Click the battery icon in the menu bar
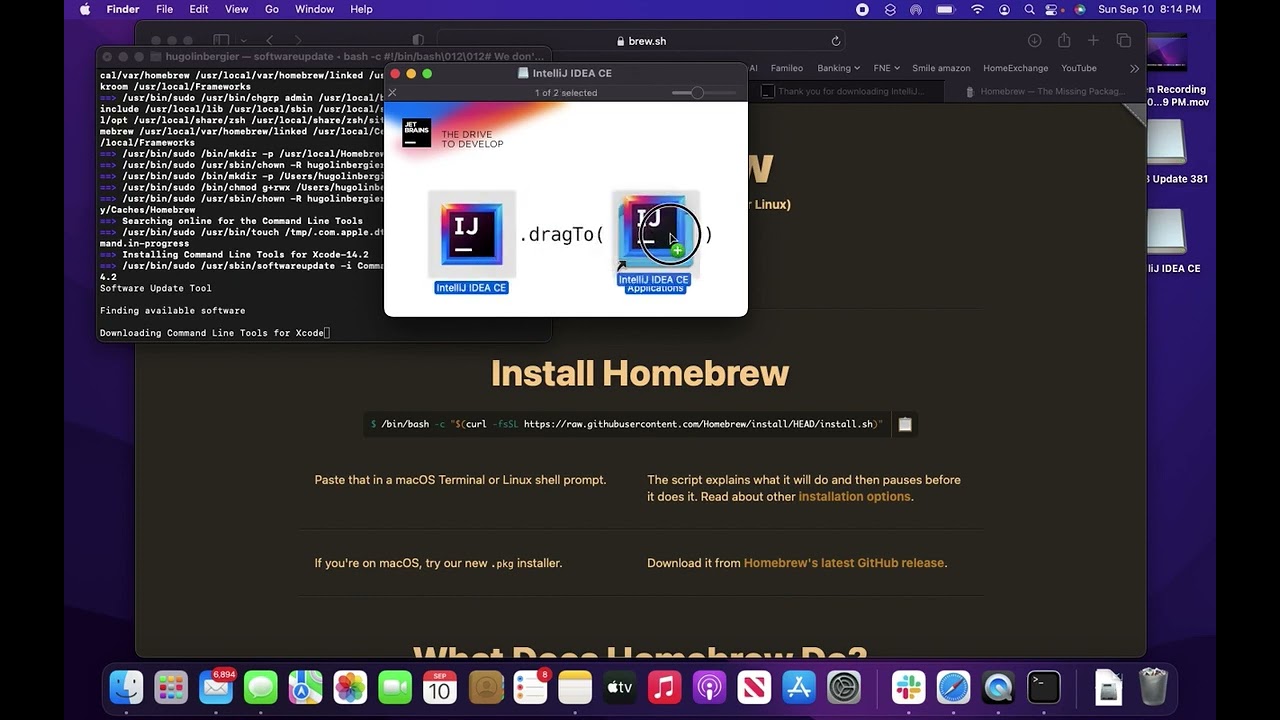 [x=945, y=9]
